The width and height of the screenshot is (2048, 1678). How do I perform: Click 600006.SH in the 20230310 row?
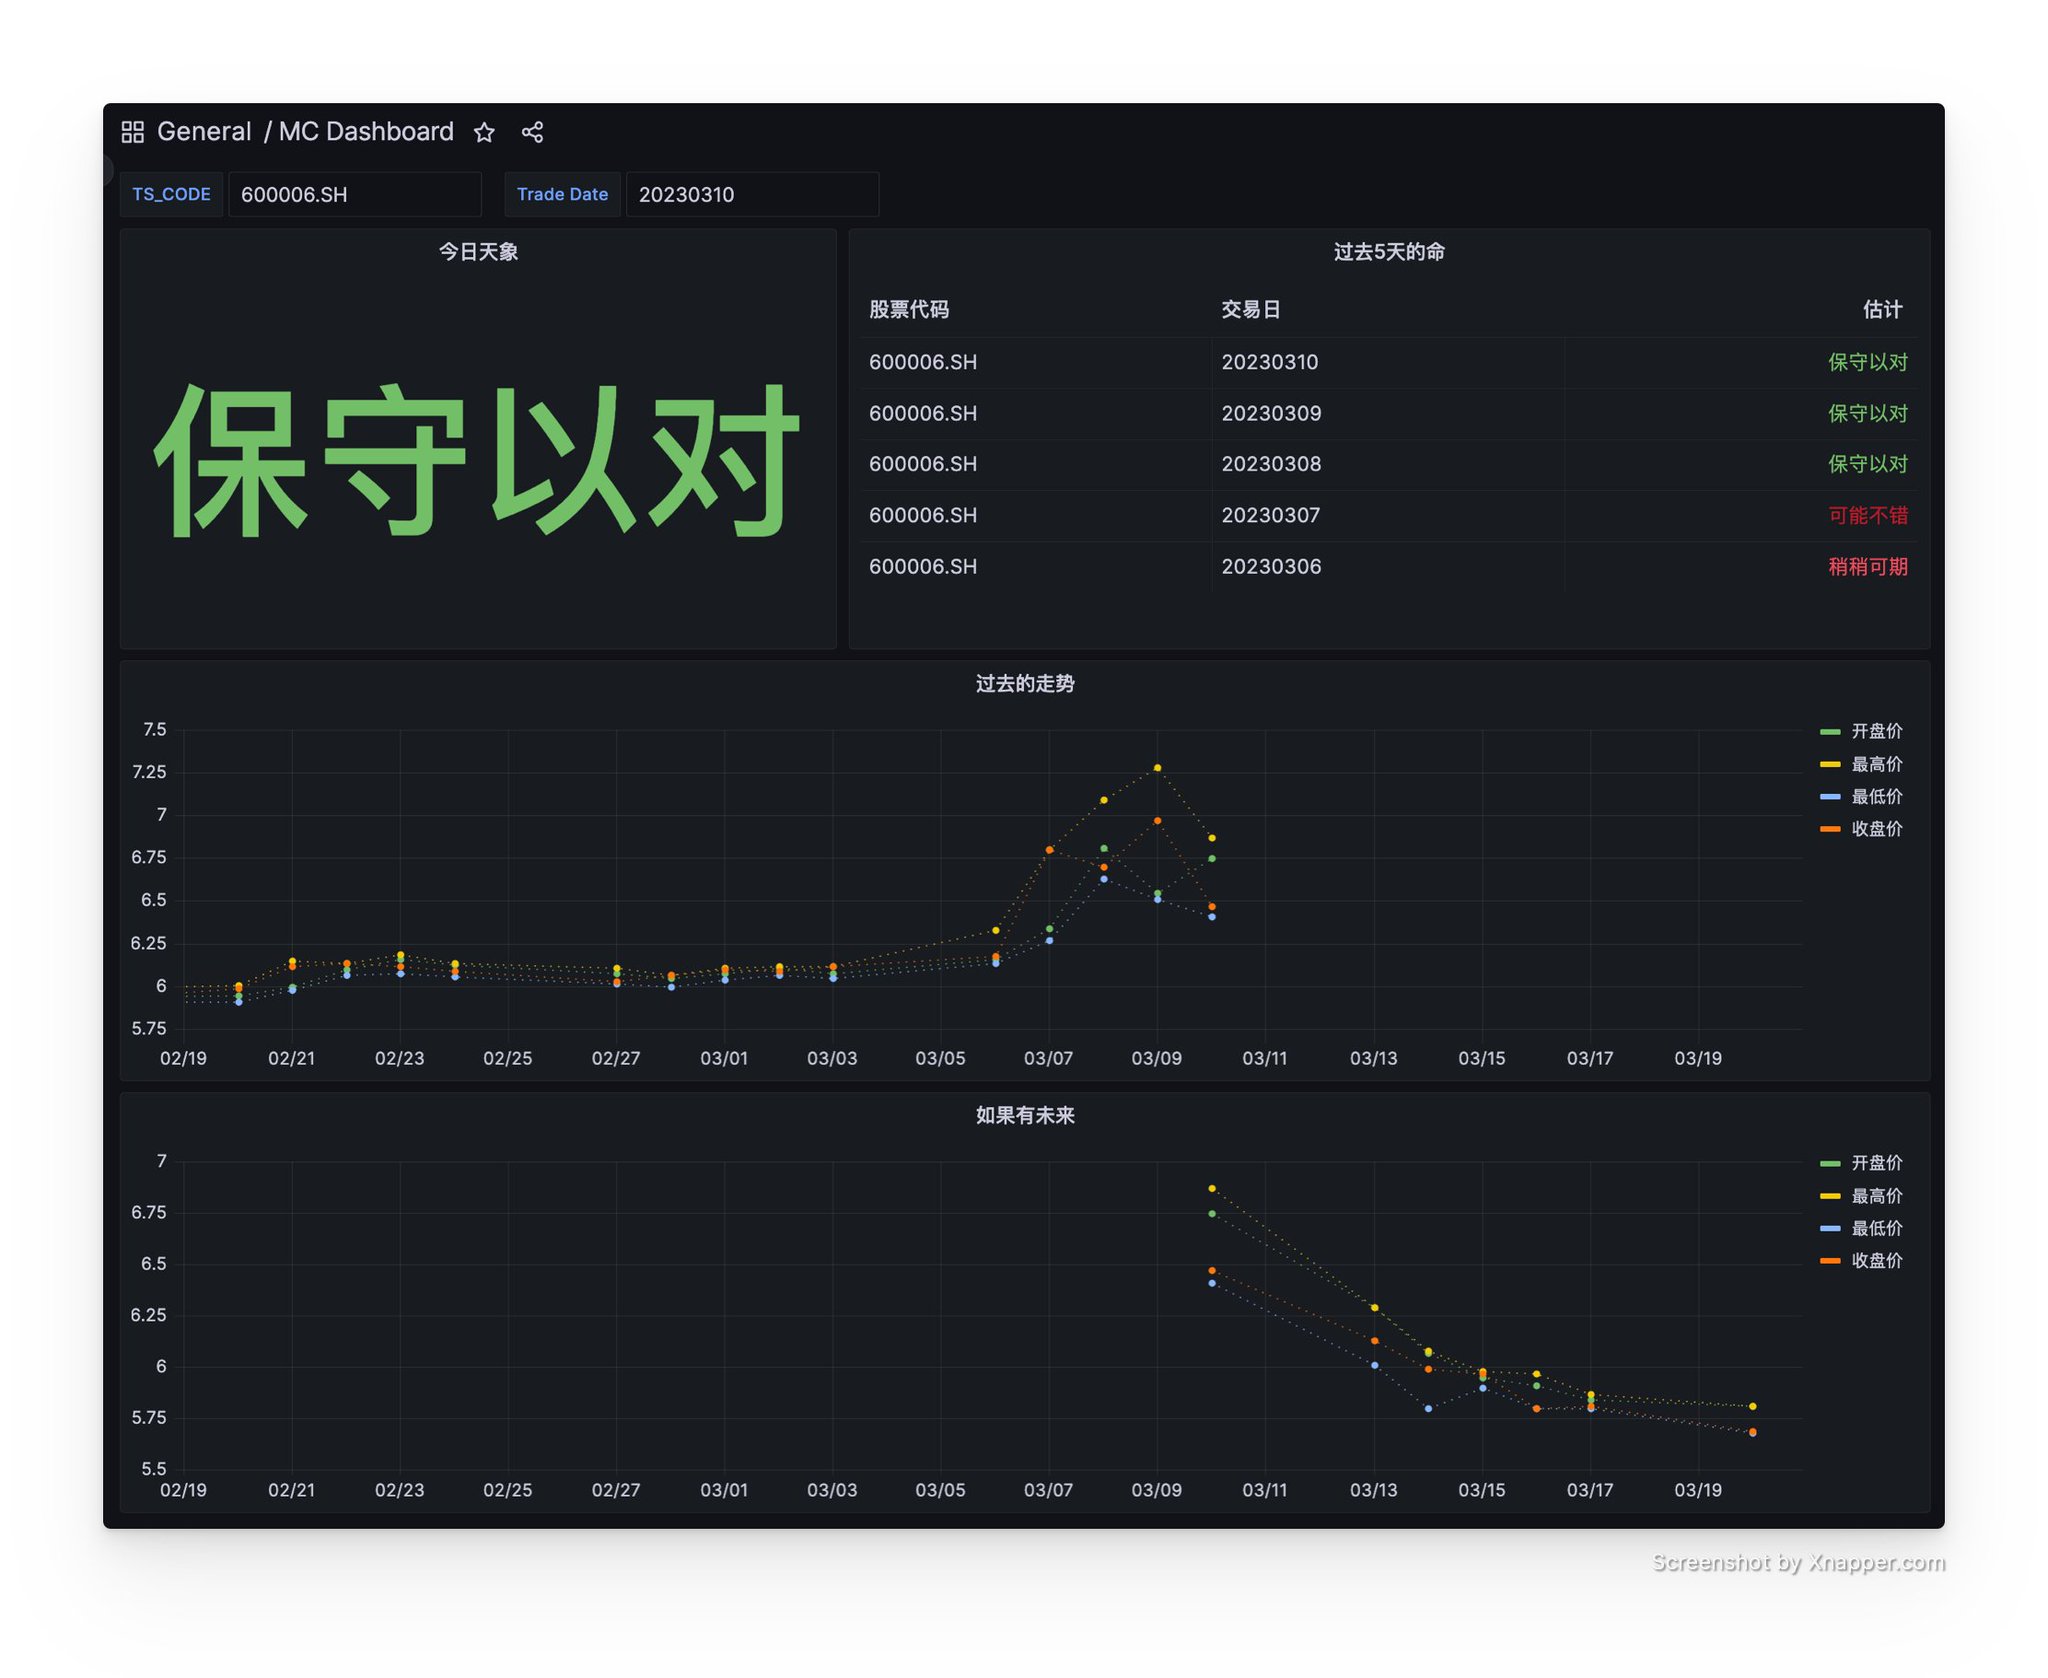click(x=923, y=362)
